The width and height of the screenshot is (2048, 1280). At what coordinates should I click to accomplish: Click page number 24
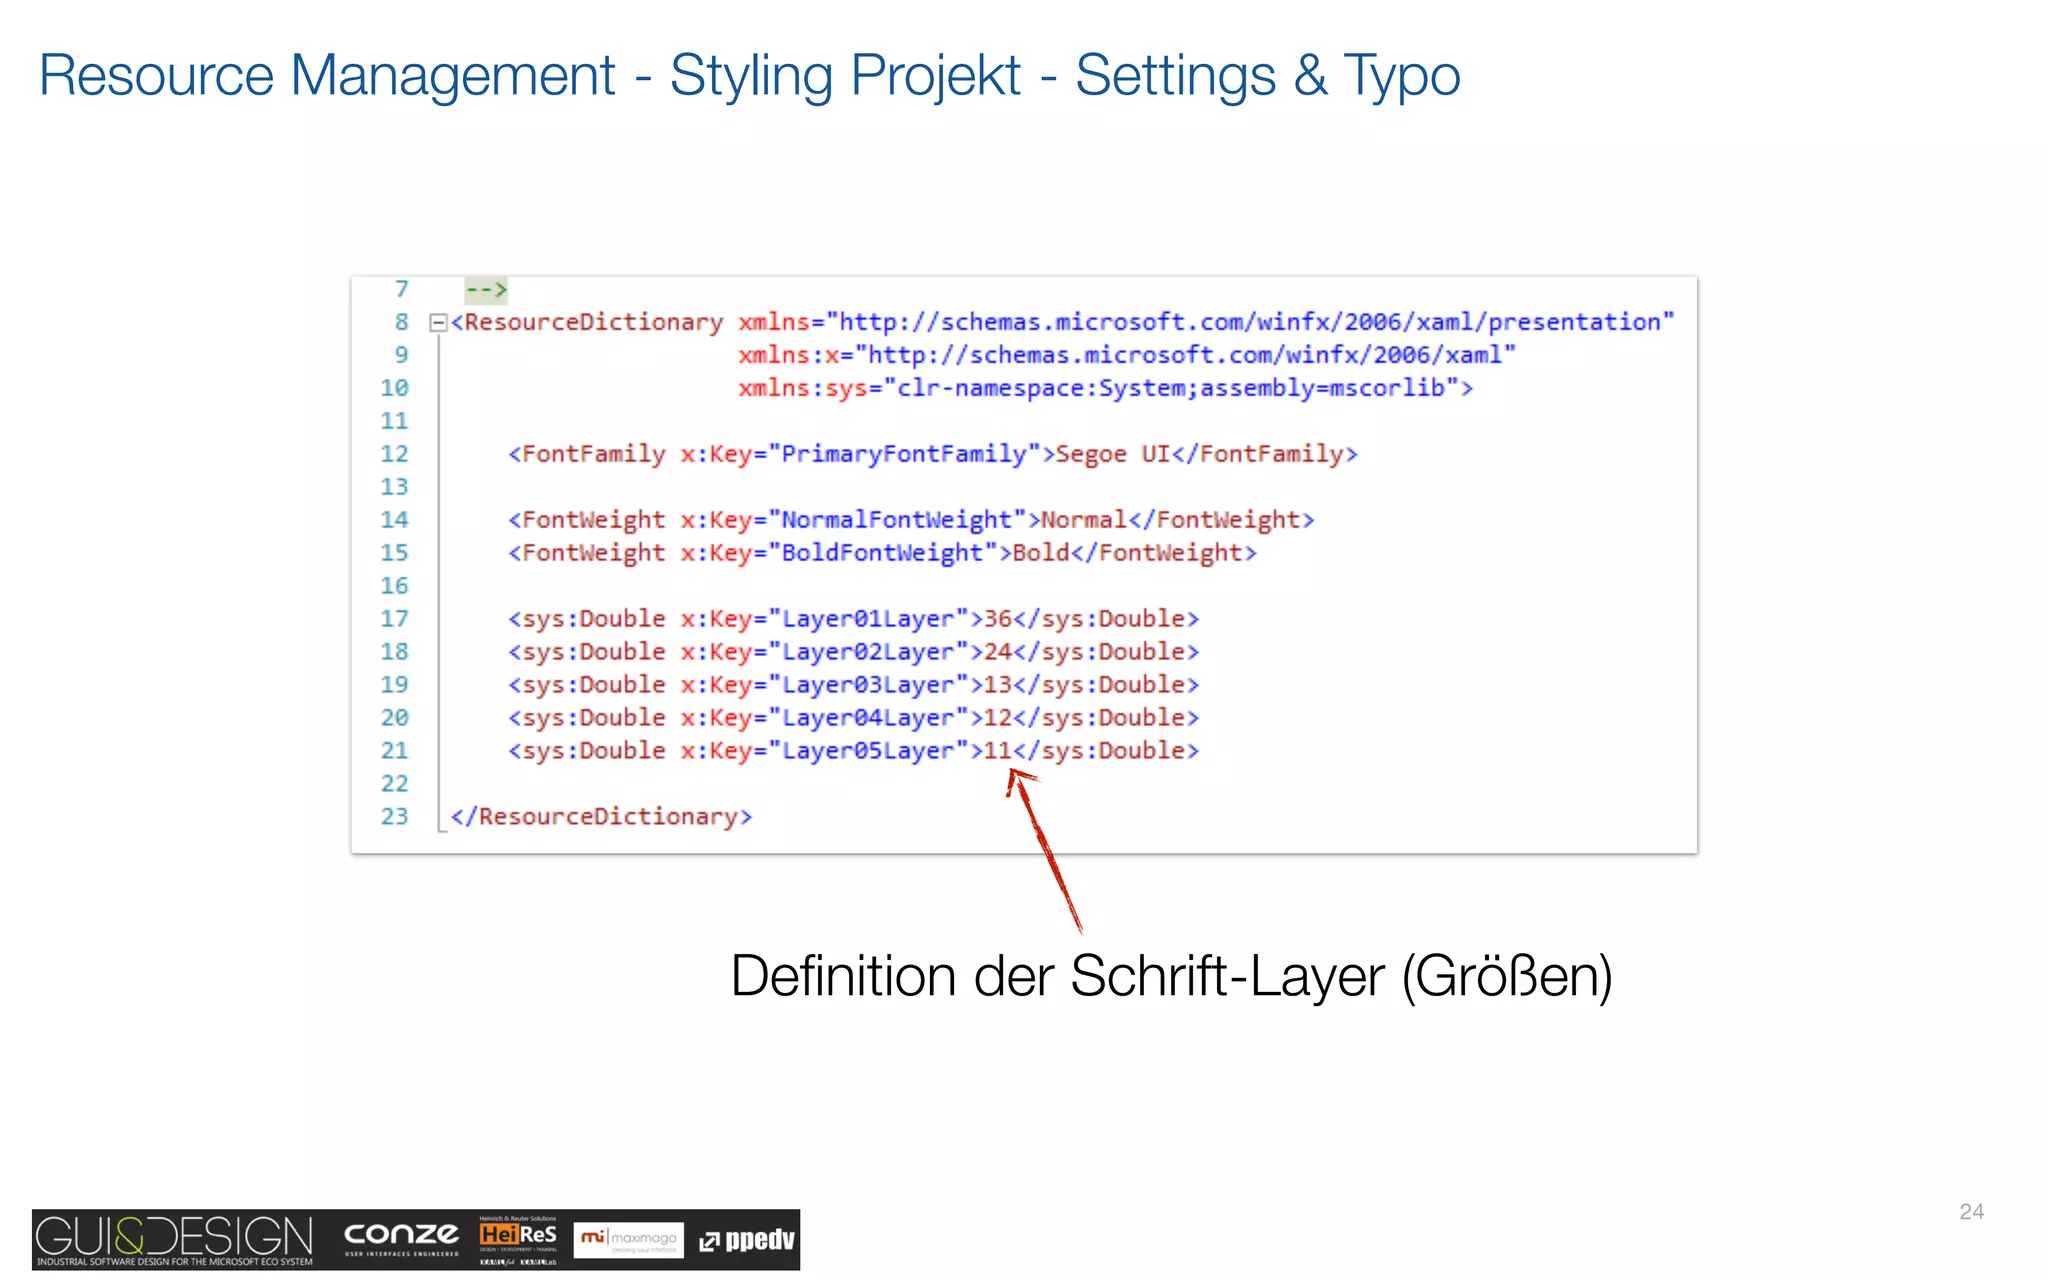click(x=1971, y=1212)
